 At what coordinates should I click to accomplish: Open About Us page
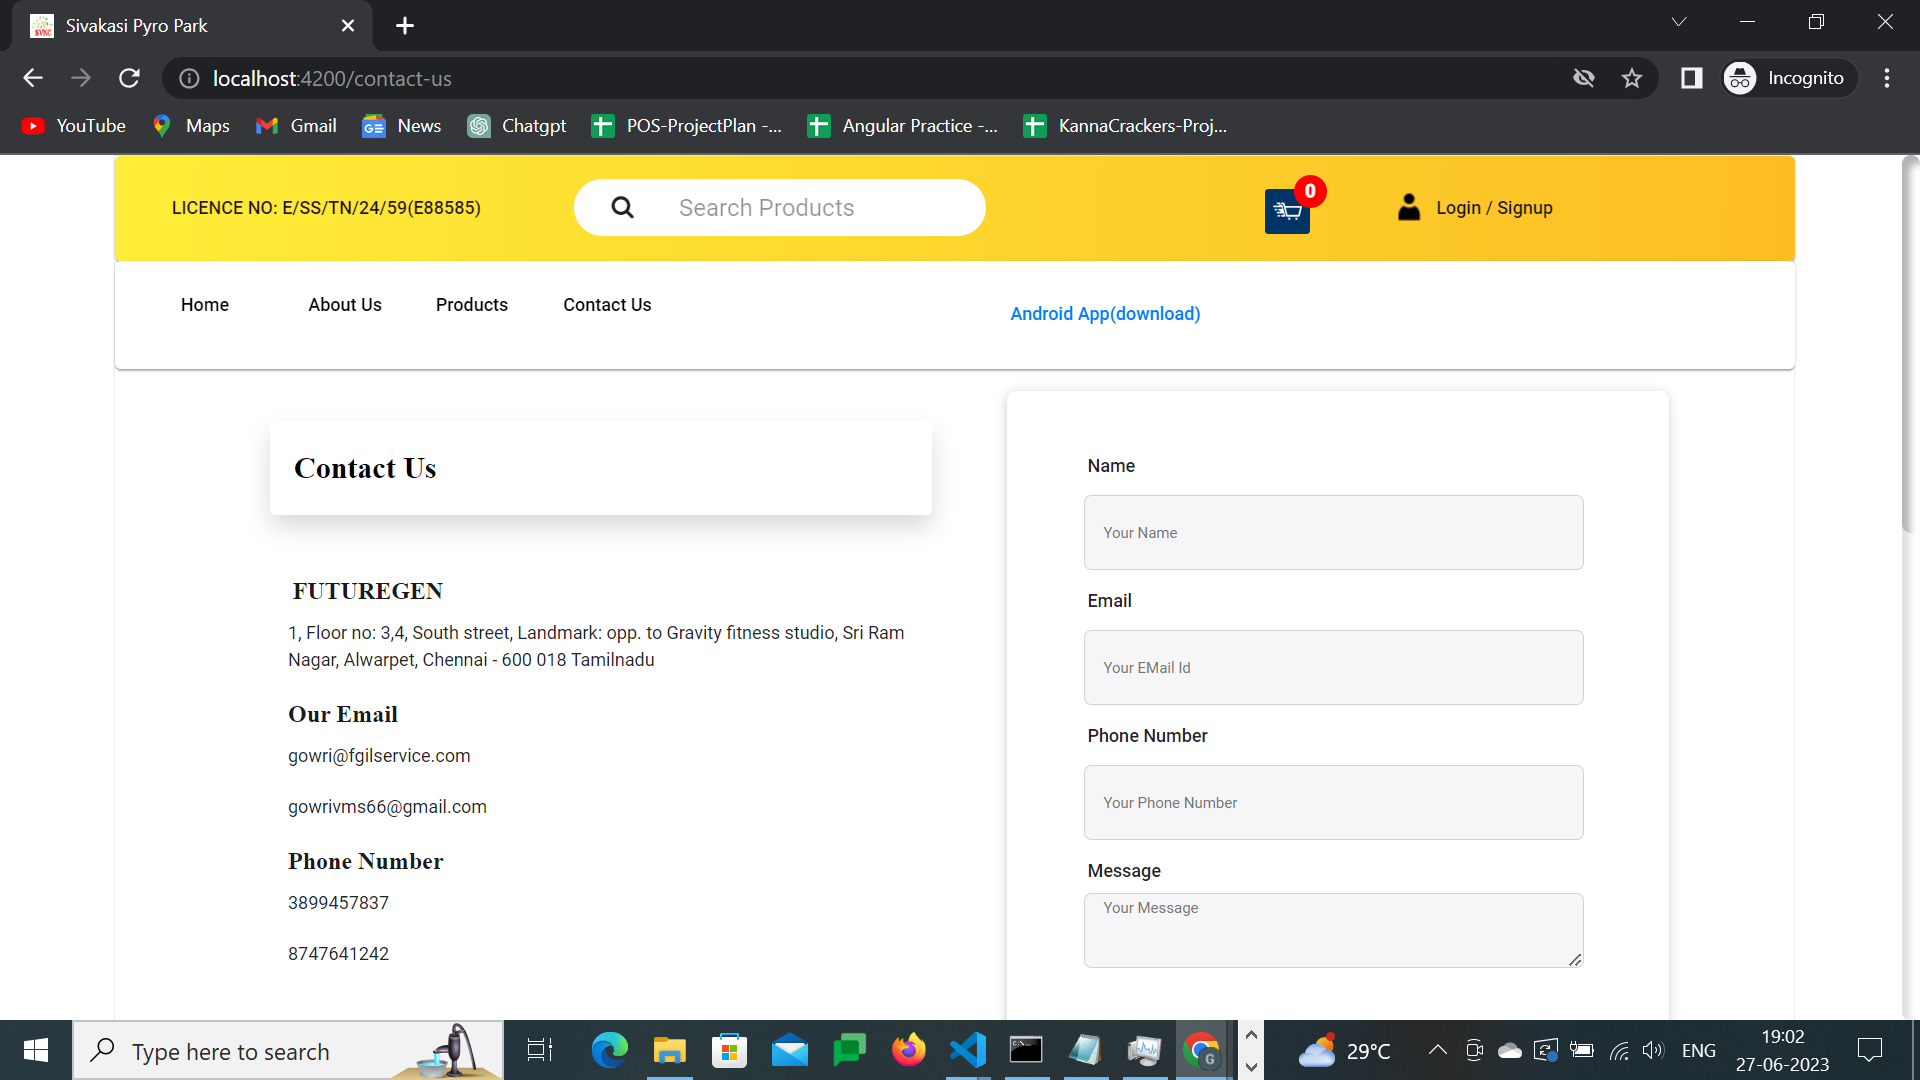(x=344, y=305)
